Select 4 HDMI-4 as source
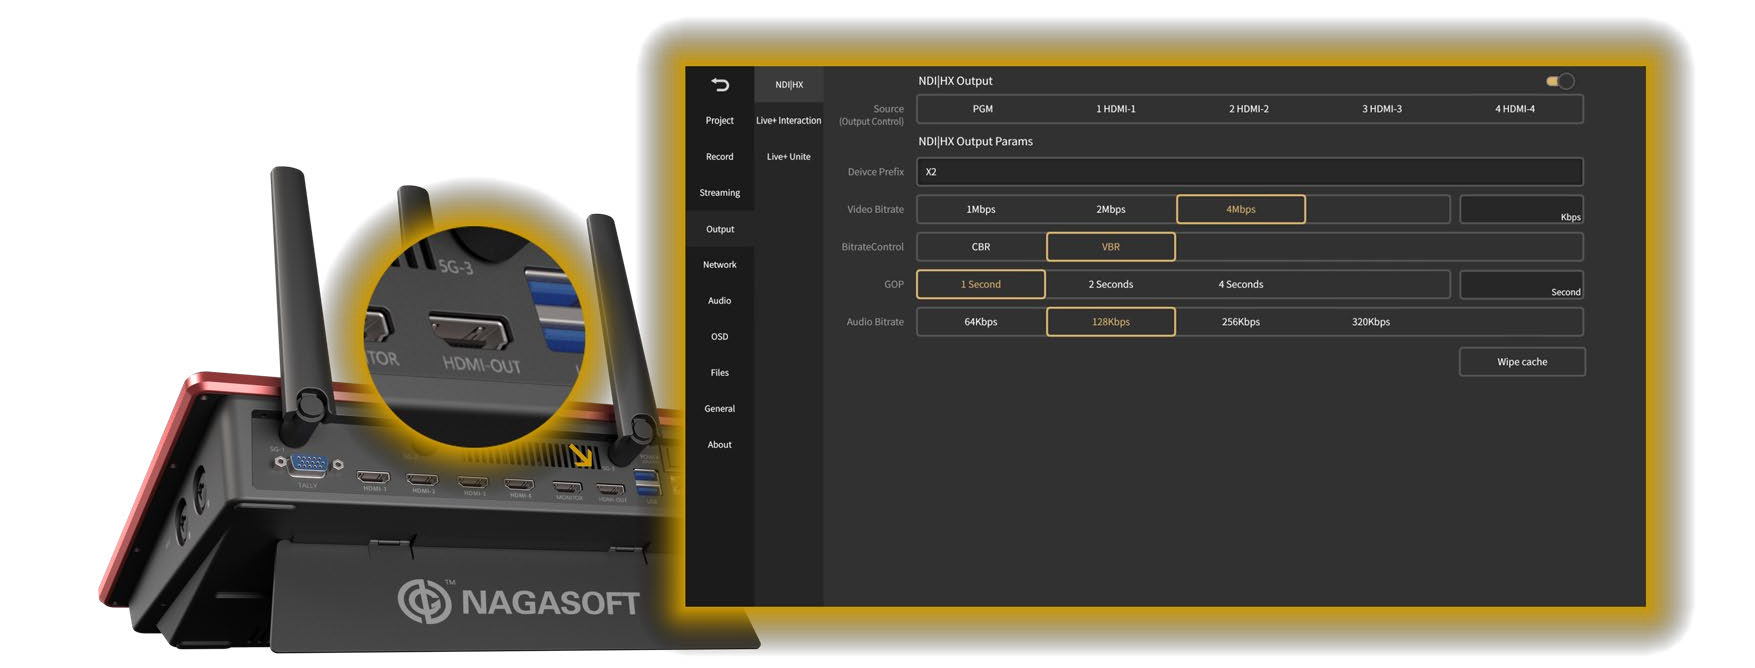 click(1515, 109)
